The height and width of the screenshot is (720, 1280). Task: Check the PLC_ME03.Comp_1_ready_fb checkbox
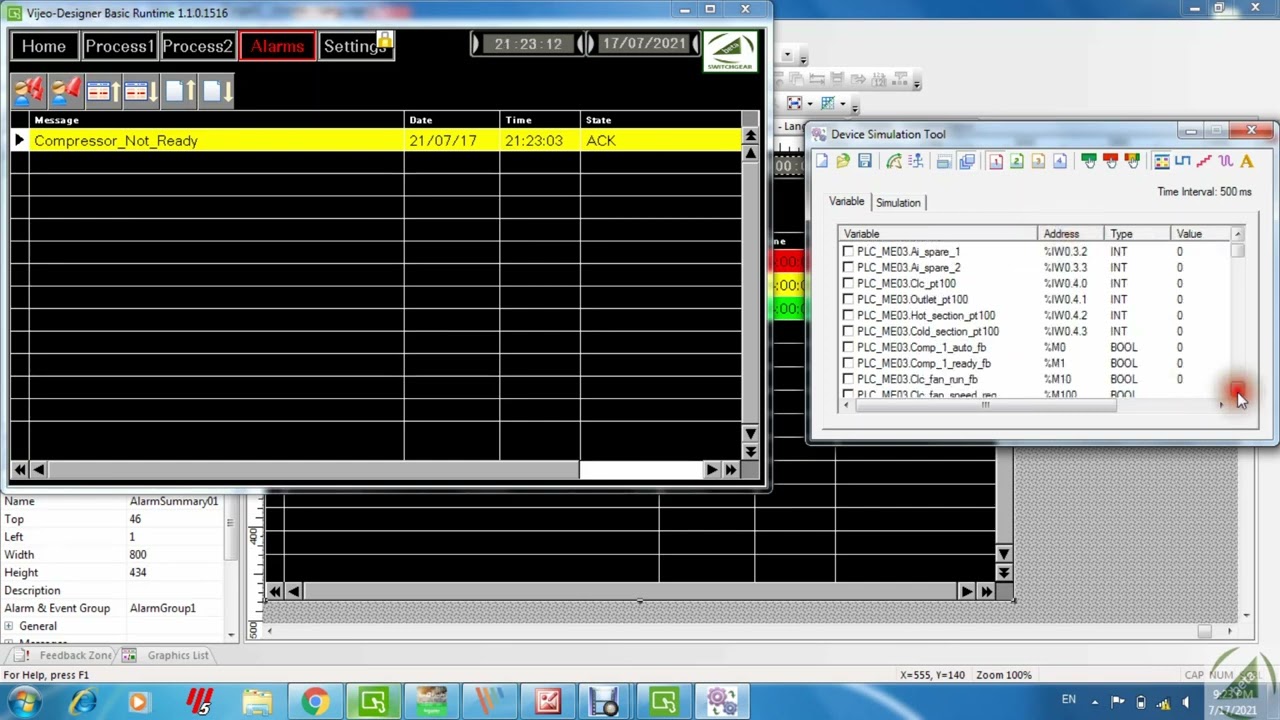click(x=848, y=364)
